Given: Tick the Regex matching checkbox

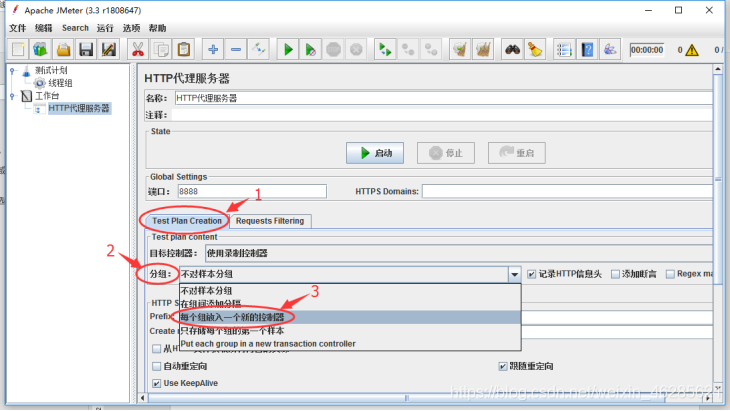Looking at the screenshot, I should [x=670, y=274].
